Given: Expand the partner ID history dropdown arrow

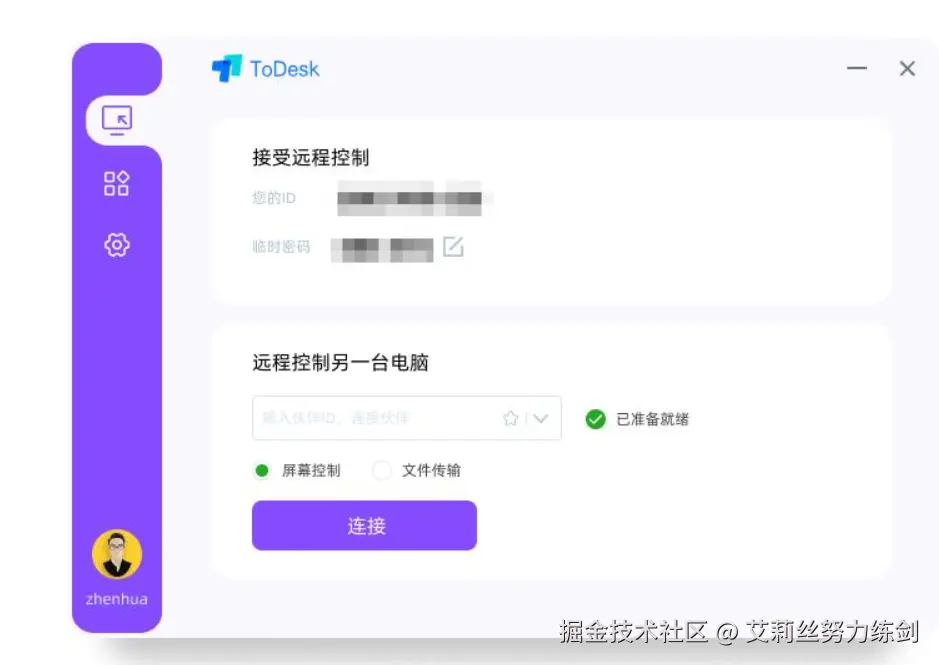Looking at the screenshot, I should pyautogui.click(x=541, y=418).
